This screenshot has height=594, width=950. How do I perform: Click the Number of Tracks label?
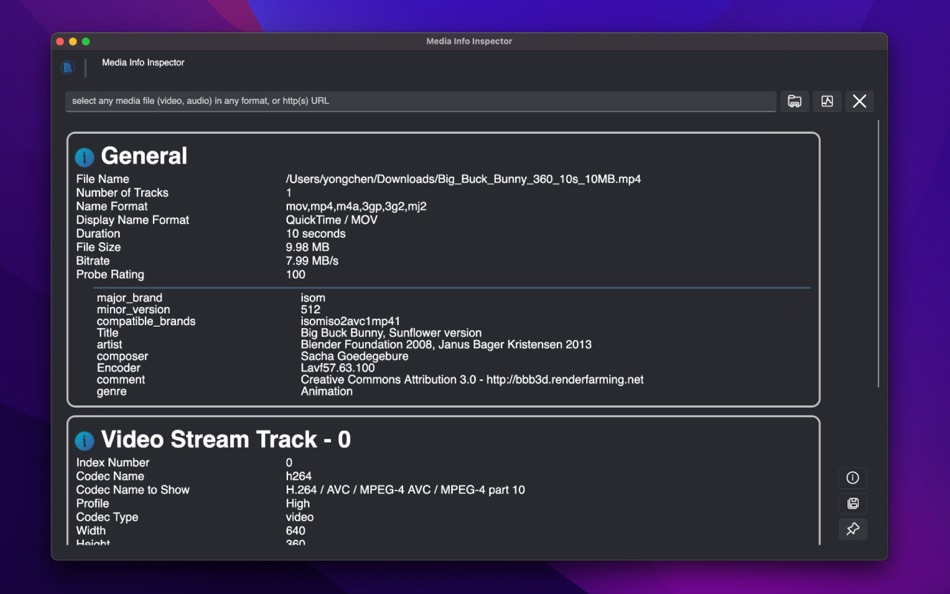pyautogui.click(x=122, y=193)
